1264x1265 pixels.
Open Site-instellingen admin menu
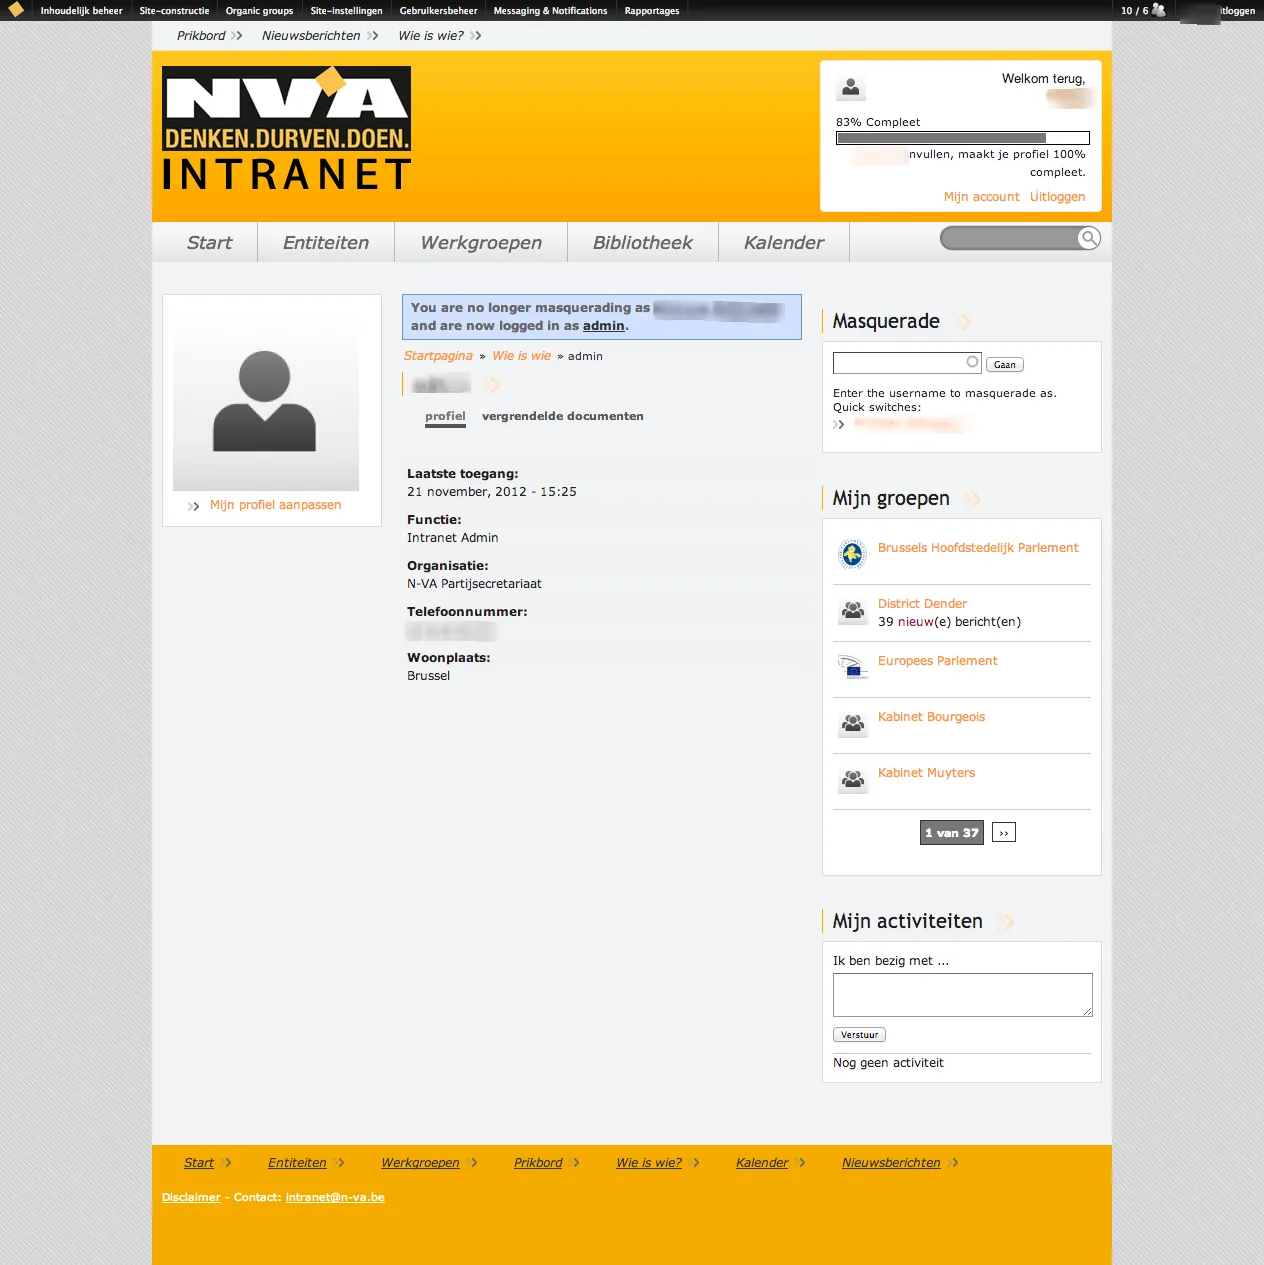(346, 11)
